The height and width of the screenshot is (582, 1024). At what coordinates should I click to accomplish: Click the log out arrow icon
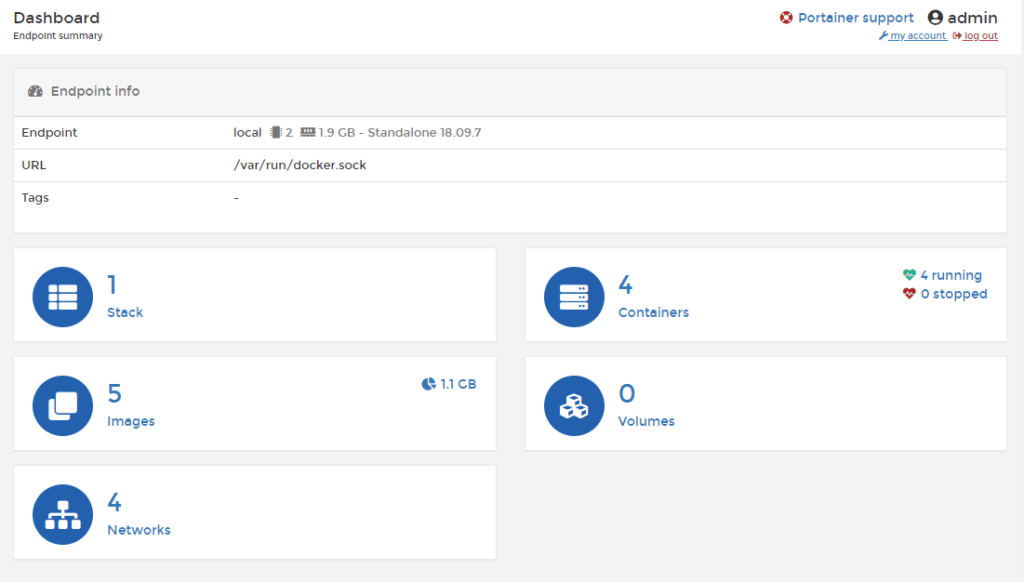(x=957, y=36)
